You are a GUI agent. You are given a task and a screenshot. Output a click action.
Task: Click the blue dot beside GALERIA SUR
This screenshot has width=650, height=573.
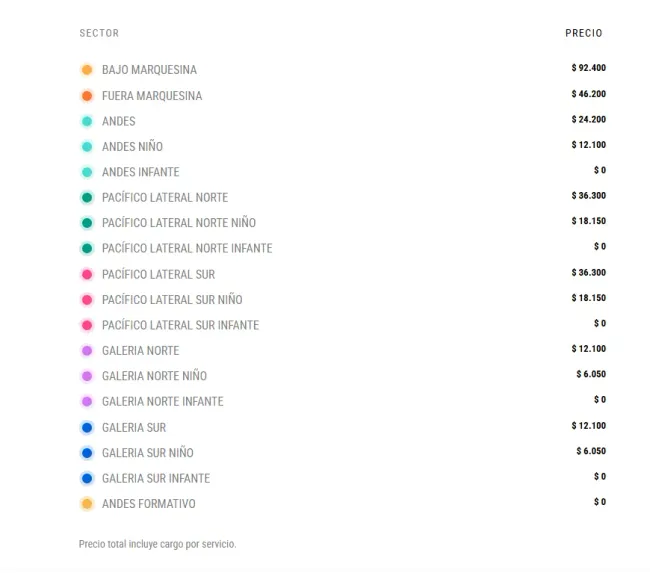coord(87,428)
